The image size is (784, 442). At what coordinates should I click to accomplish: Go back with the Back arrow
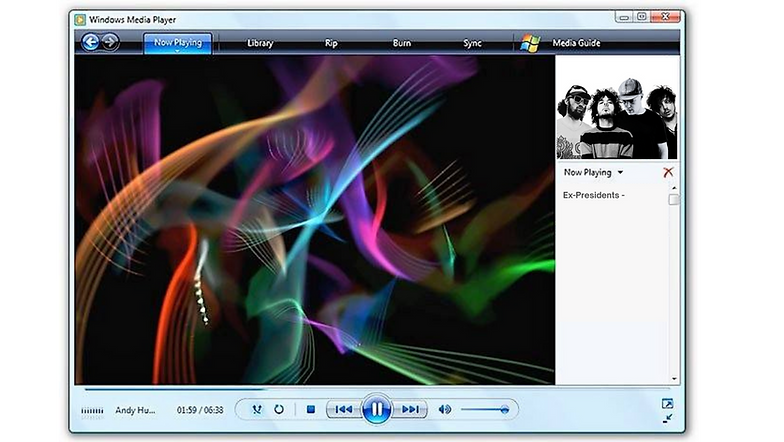coord(90,42)
